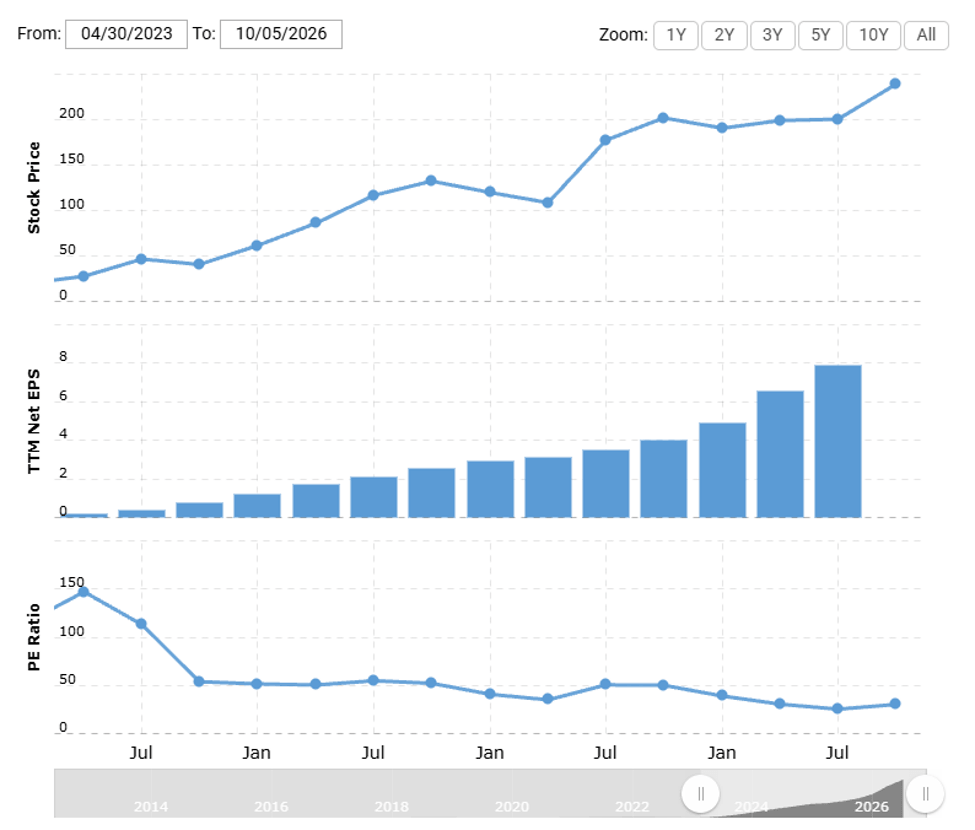The height and width of the screenshot is (830, 975).
Task: Click the tallest TTM Net EPS bar
Action: point(838,441)
